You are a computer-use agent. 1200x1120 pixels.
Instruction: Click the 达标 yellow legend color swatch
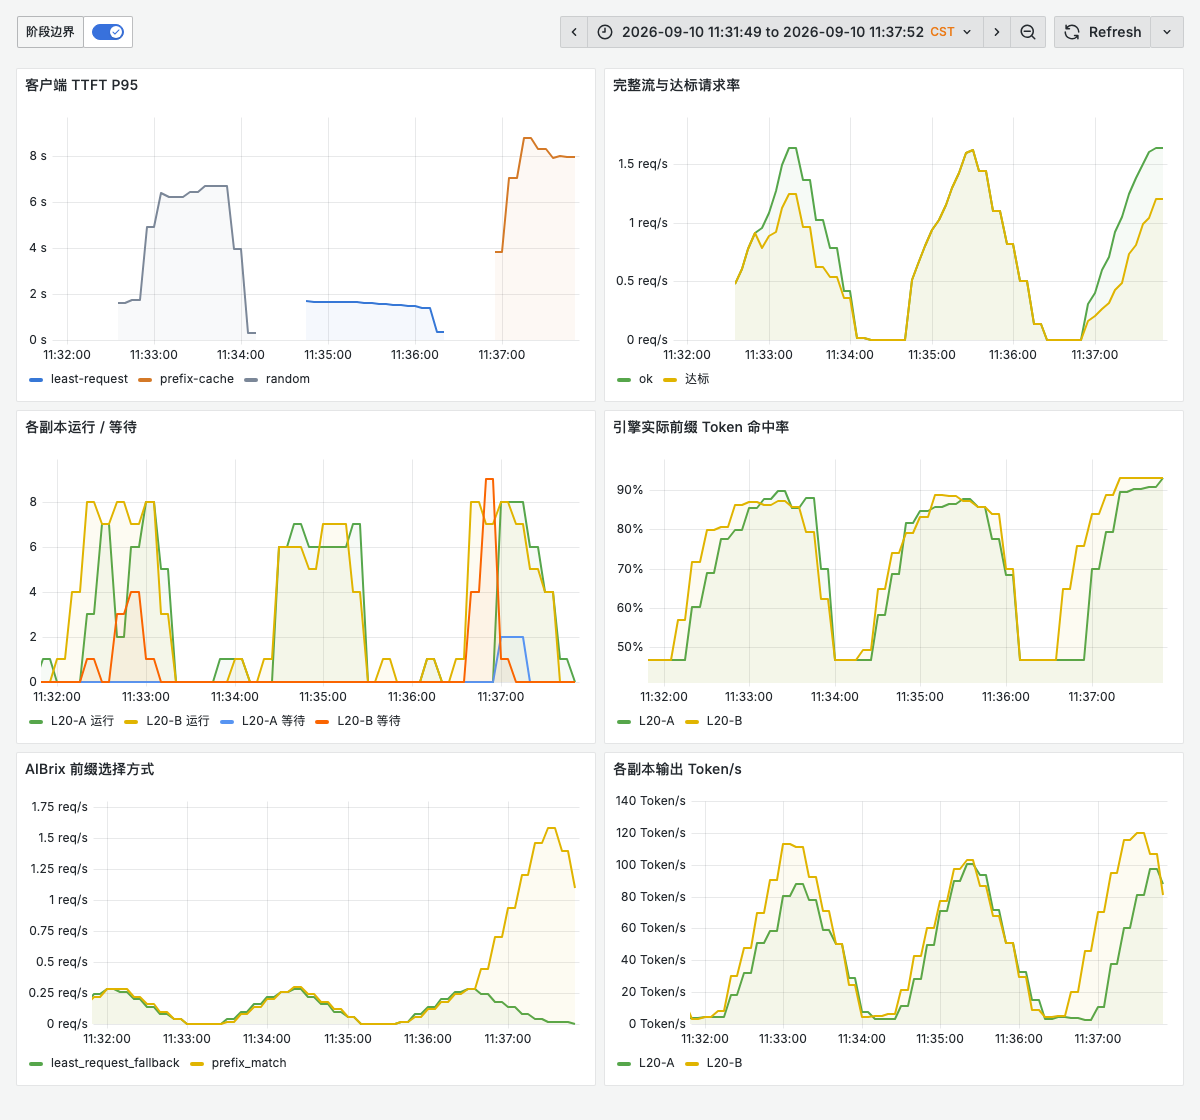pyautogui.click(x=670, y=380)
